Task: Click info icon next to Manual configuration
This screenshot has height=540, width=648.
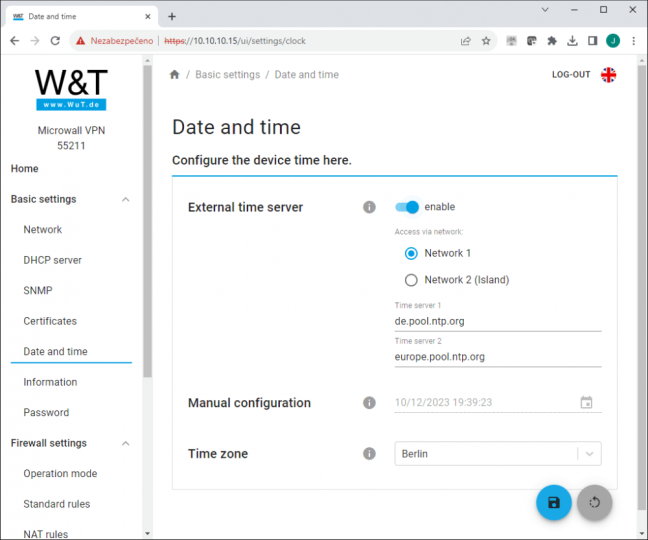Action: 369,402
